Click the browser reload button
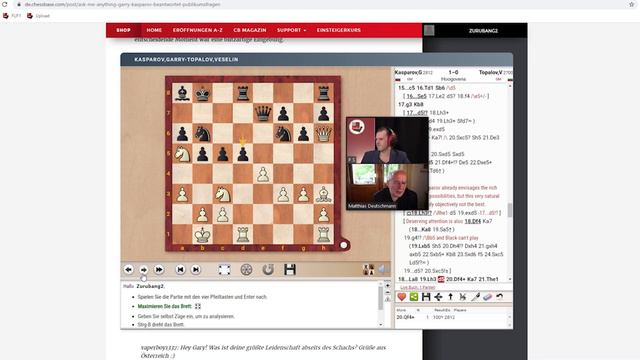The image size is (640, 360). coord(4,4)
